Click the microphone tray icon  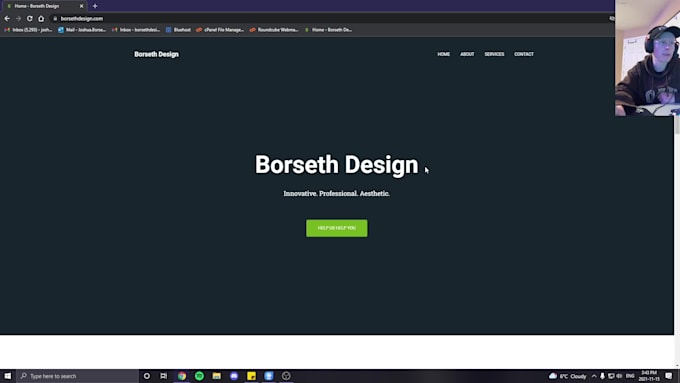[602, 376]
